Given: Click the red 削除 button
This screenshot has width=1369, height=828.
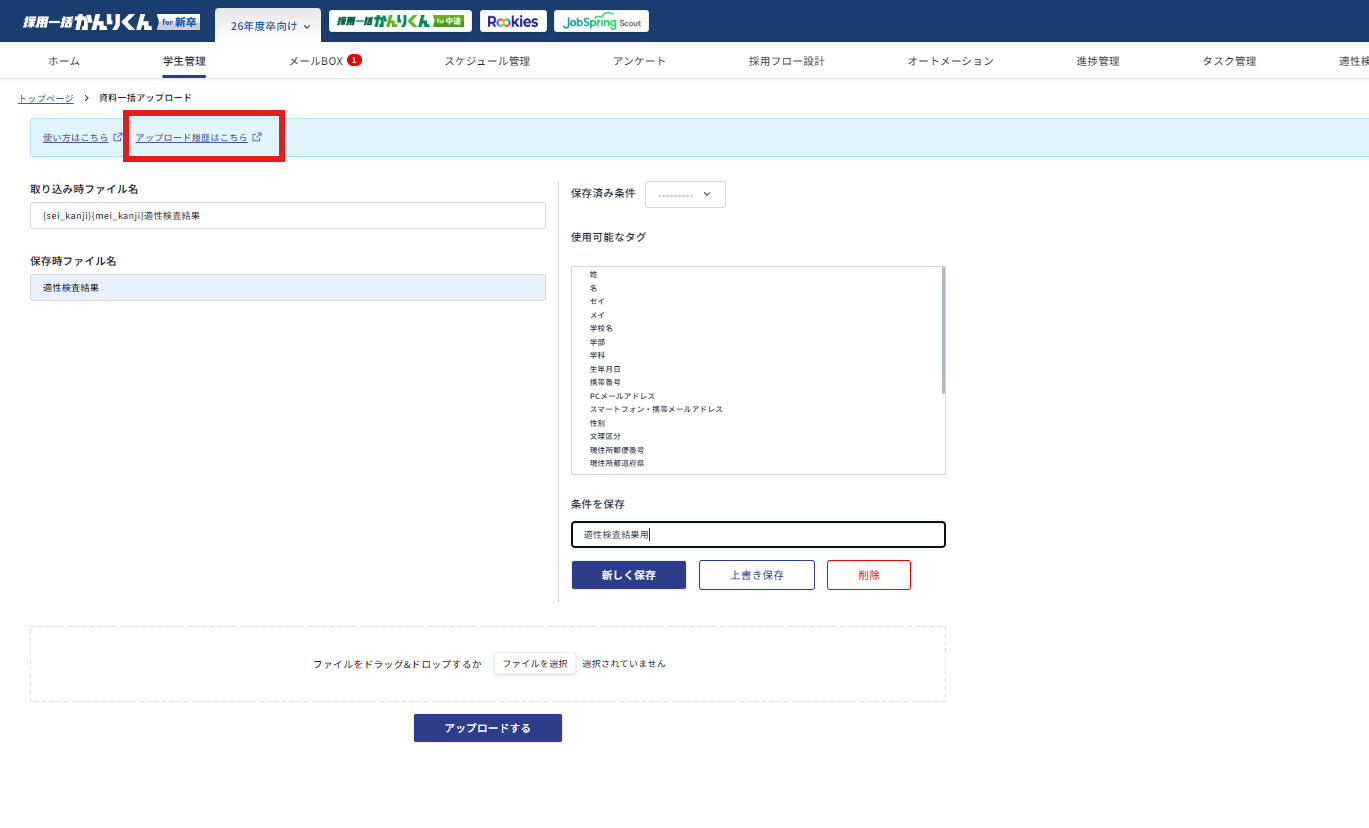Looking at the screenshot, I should click(868, 575).
